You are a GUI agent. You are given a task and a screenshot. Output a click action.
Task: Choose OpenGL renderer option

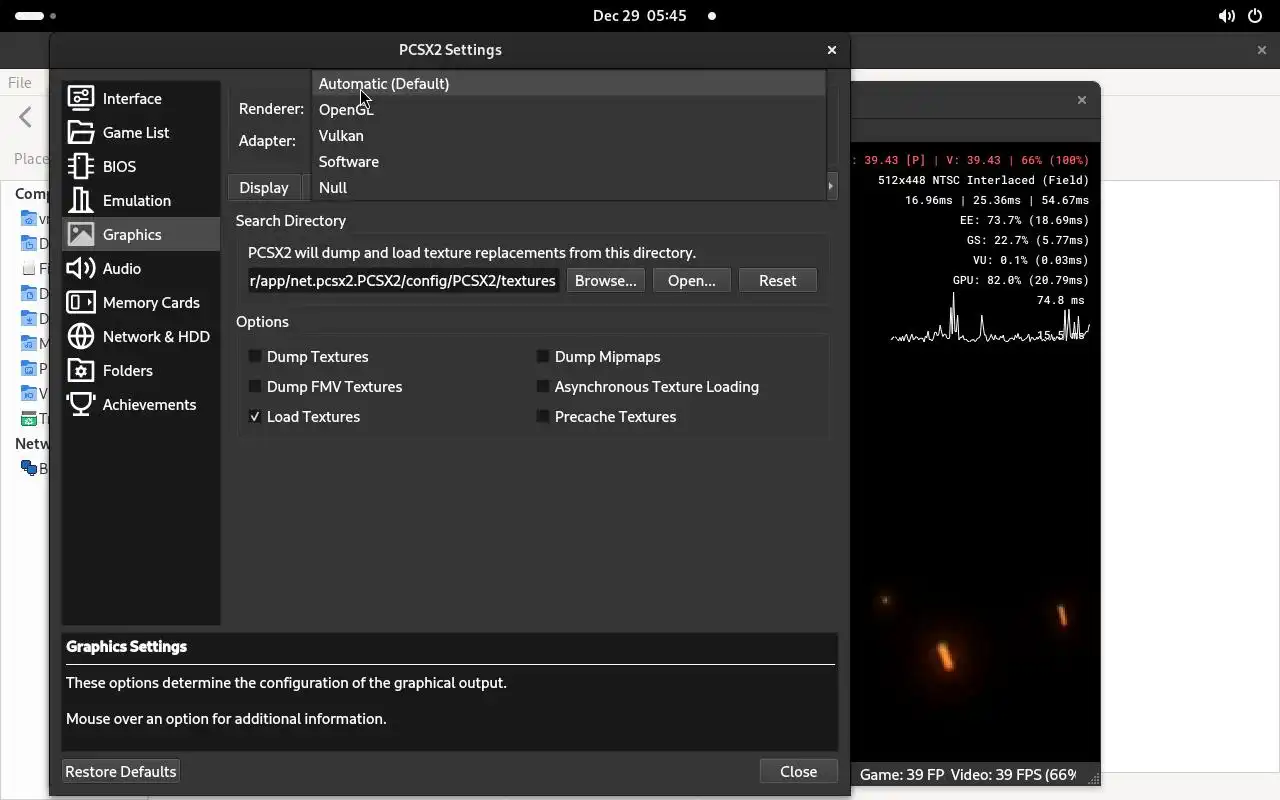pyautogui.click(x=569, y=109)
